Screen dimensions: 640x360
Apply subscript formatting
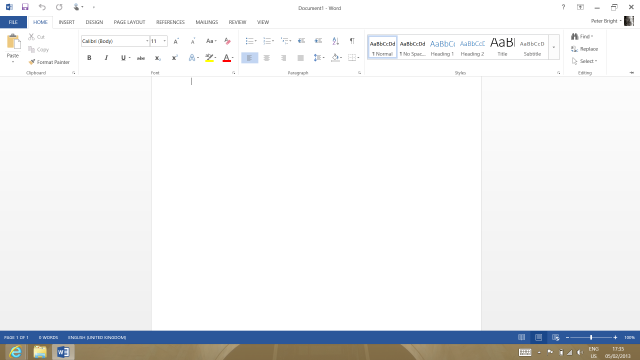pos(158,58)
